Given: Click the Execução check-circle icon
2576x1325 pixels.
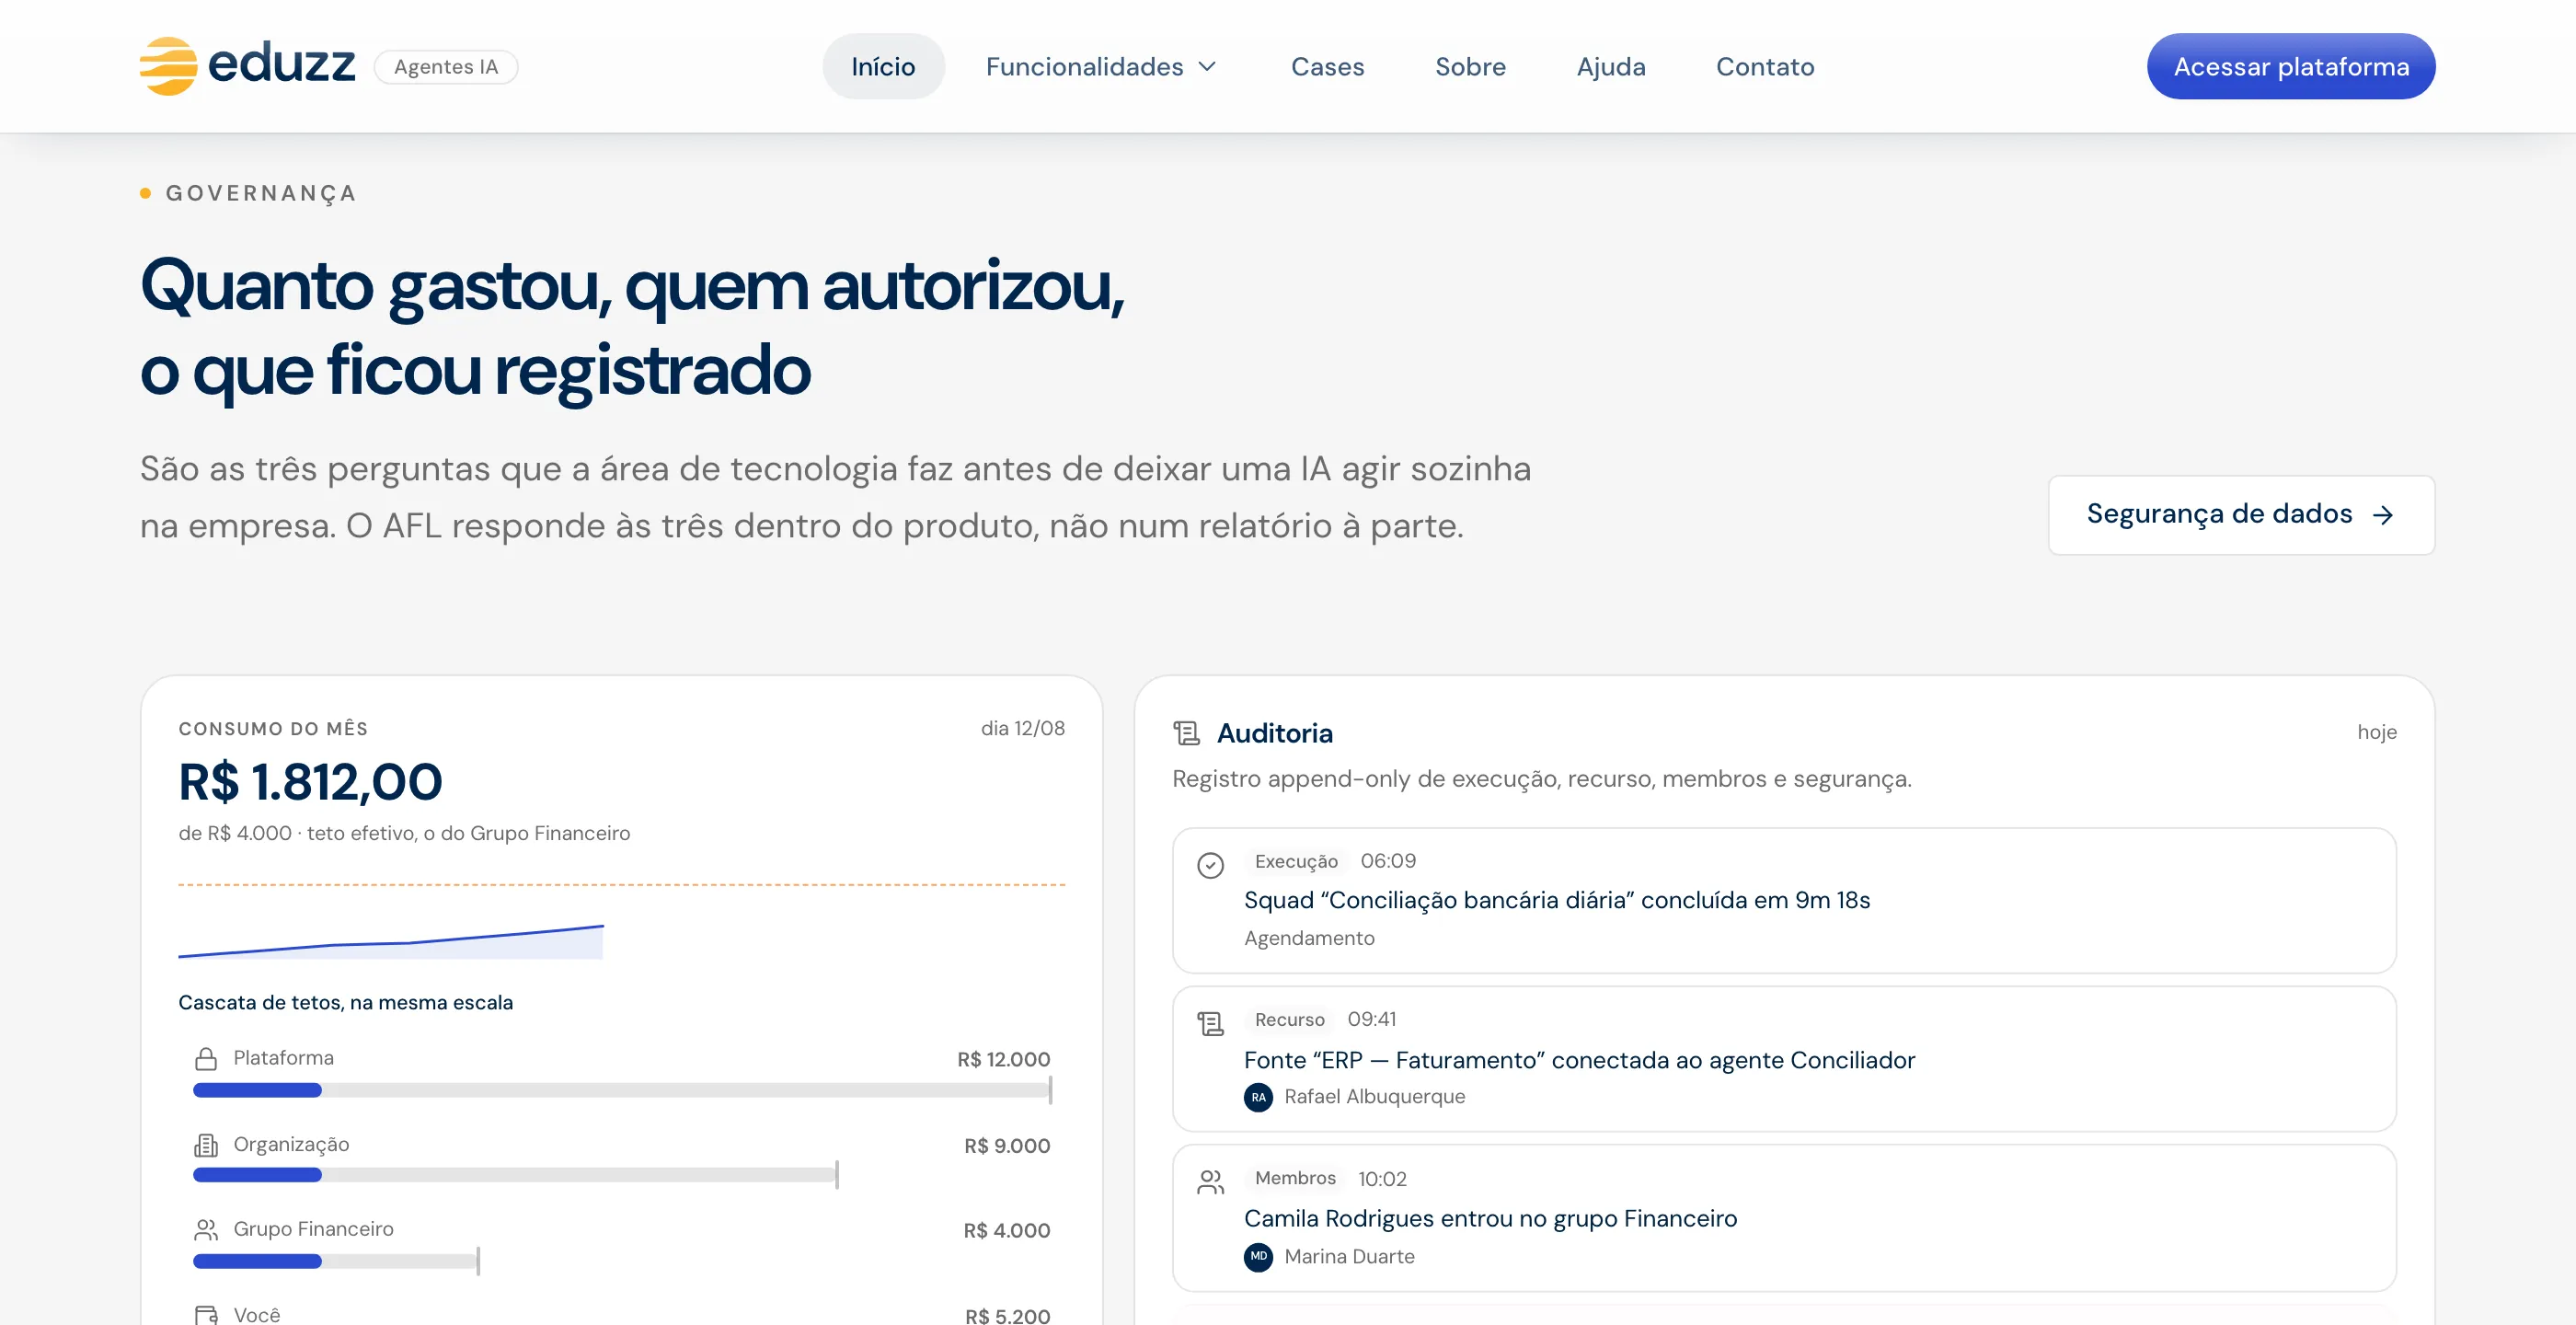Looking at the screenshot, I should click(1210, 865).
